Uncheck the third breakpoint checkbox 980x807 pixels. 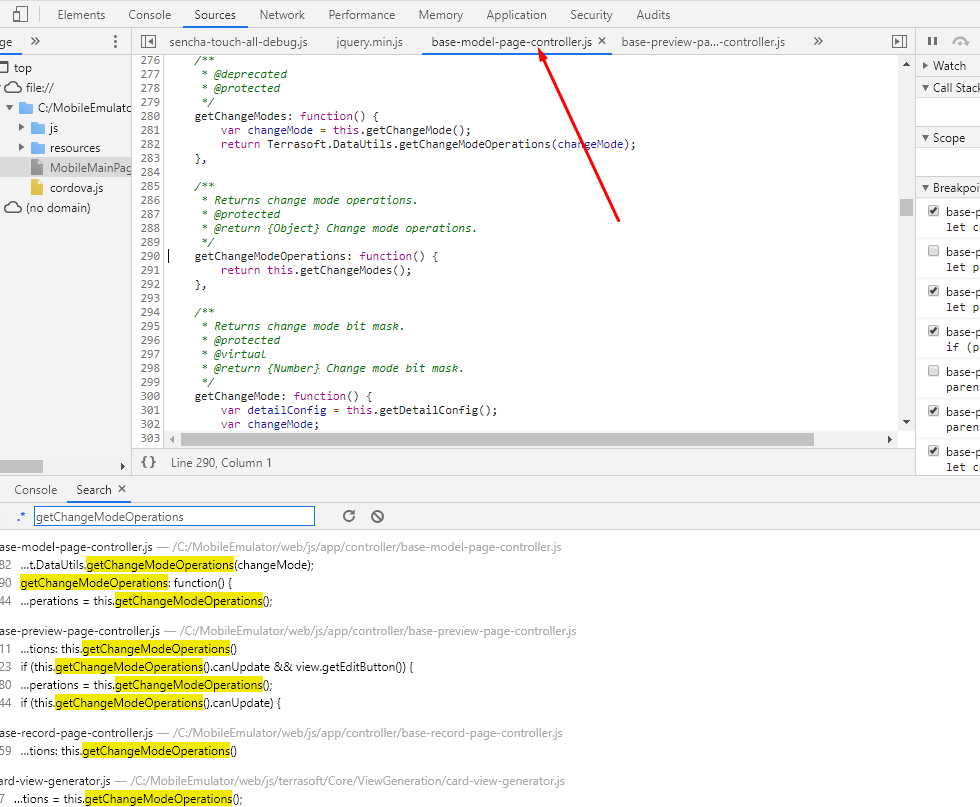(933, 291)
